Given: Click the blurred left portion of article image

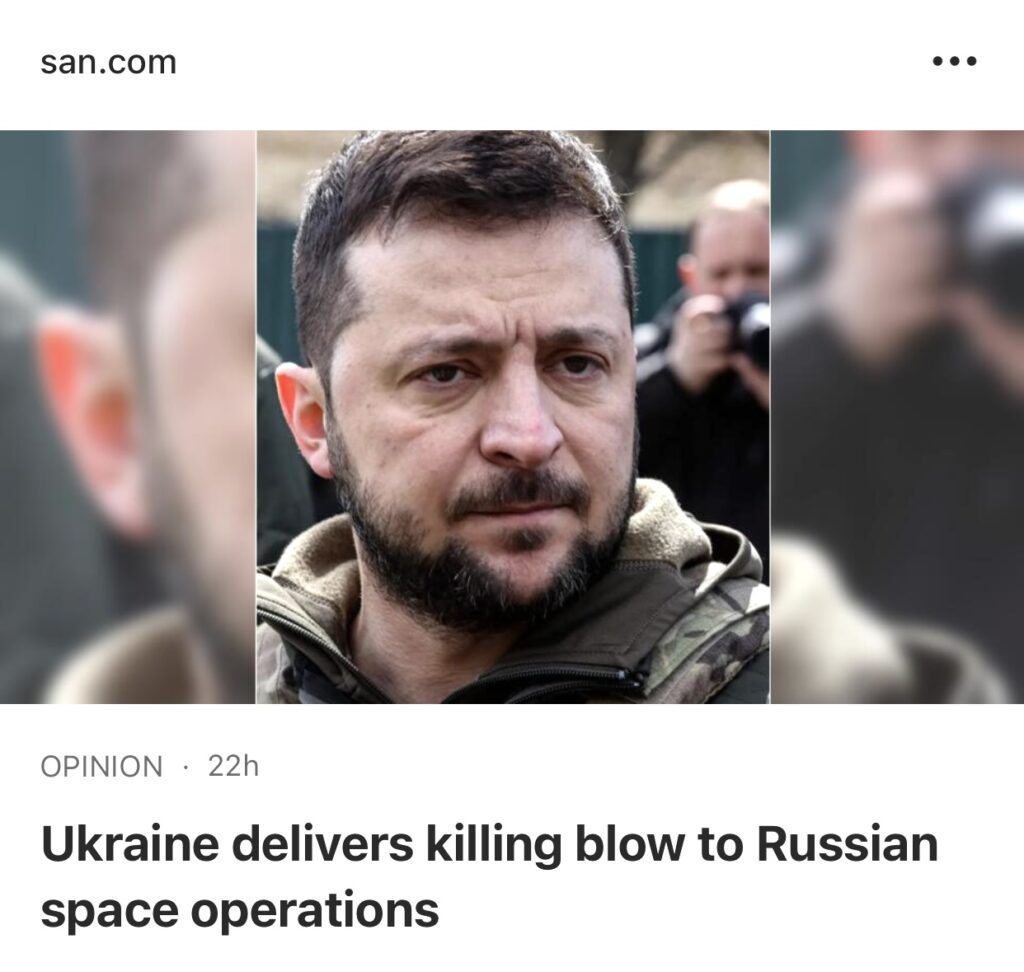Looking at the screenshot, I should [x=127, y=417].
